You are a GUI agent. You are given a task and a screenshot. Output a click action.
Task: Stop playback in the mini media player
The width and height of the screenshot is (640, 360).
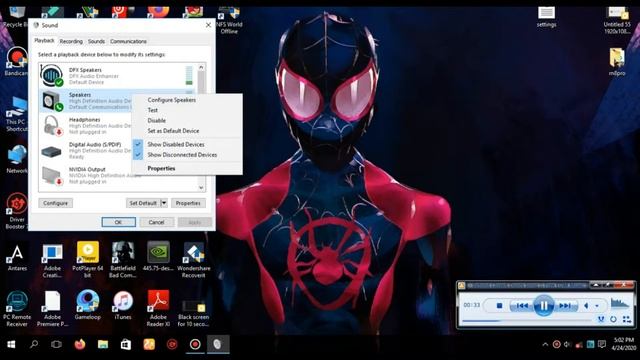point(499,305)
